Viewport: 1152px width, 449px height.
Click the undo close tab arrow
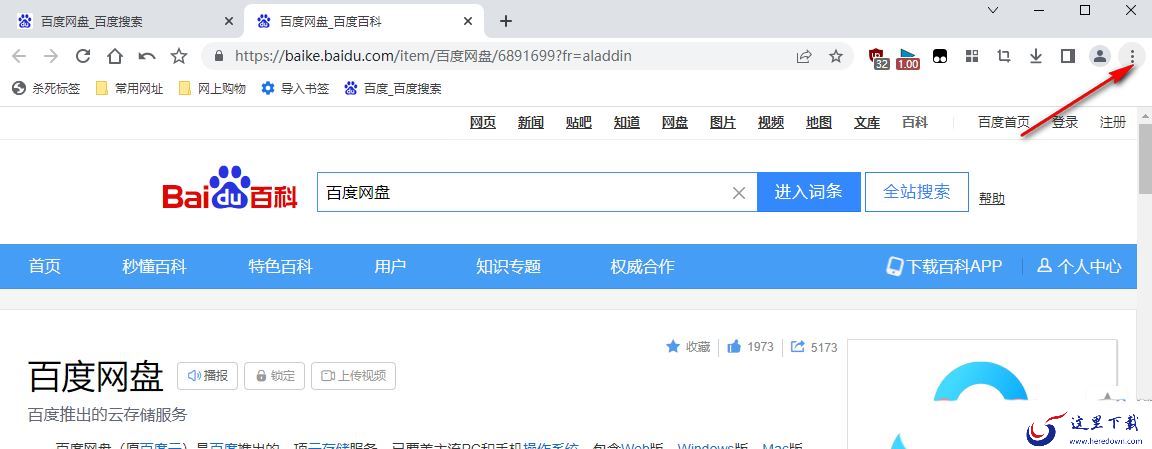click(147, 56)
